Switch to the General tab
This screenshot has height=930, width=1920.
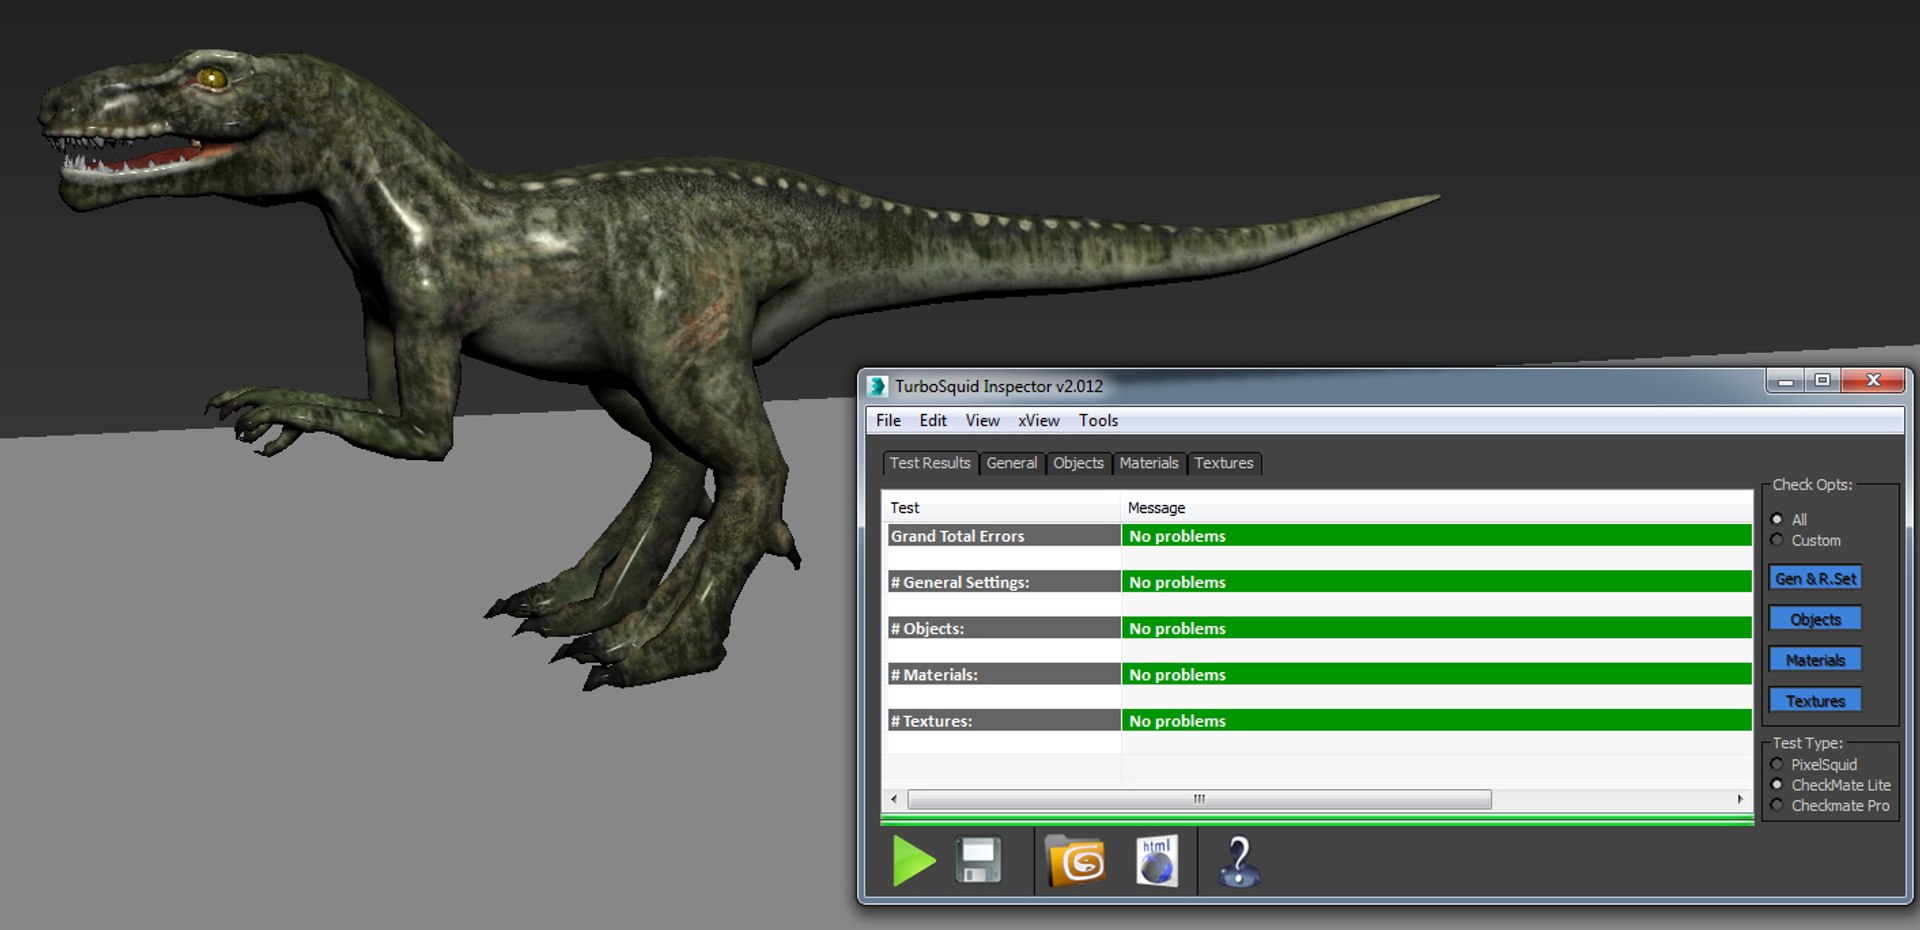(x=1012, y=463)
